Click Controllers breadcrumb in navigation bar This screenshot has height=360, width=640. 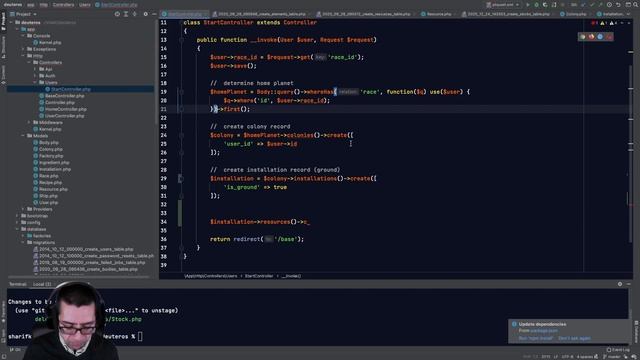point(63,4)
